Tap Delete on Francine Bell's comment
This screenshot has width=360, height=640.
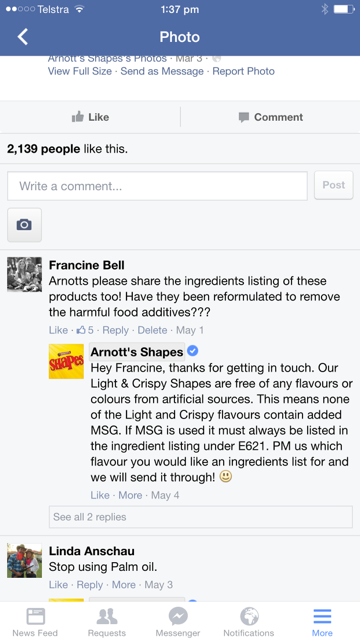click(x=152, y=330)
